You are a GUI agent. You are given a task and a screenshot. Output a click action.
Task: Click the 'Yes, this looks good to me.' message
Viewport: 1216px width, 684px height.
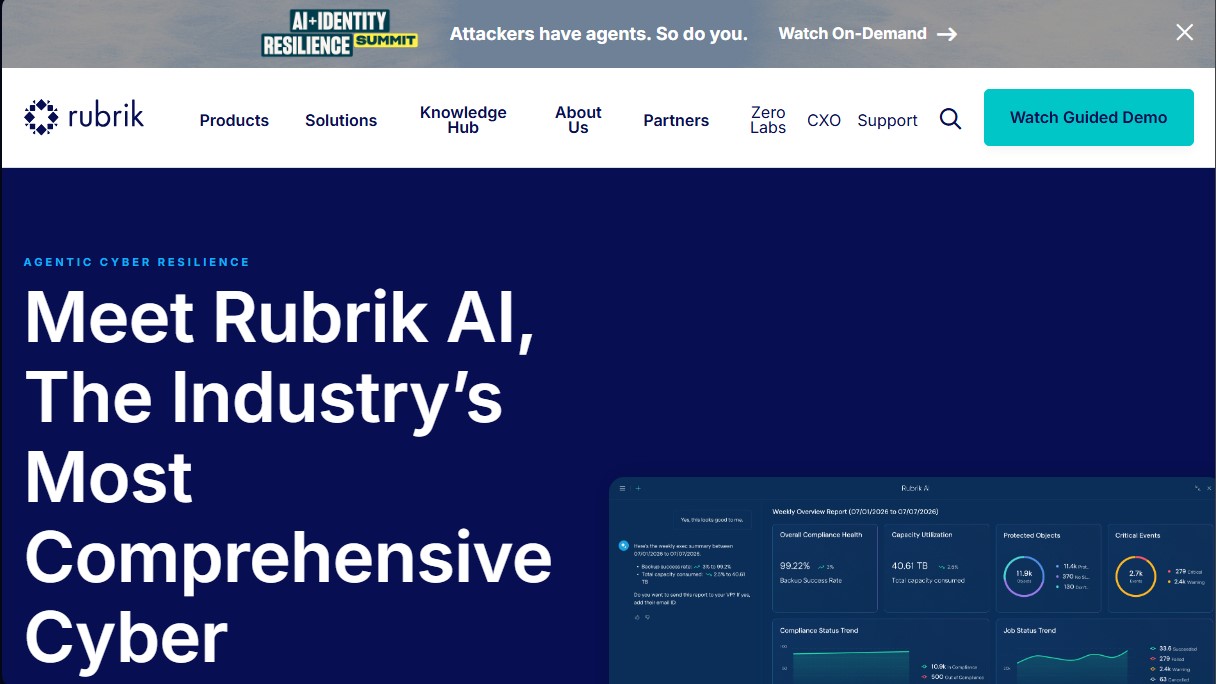click(712, 520)
